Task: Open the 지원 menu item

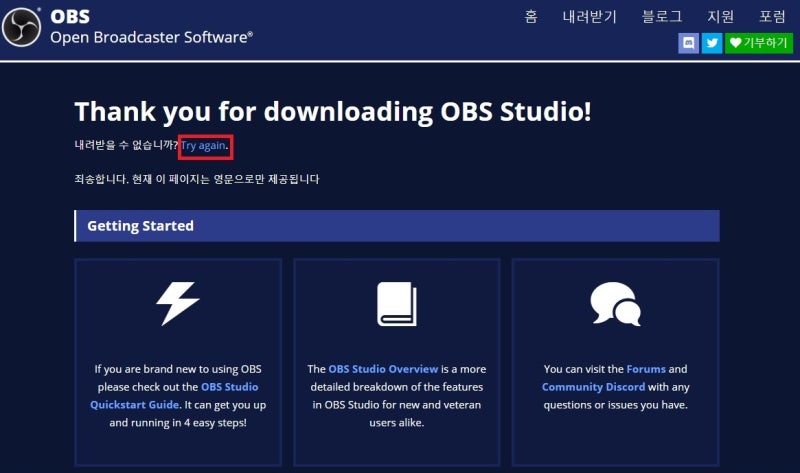Action: [720, 17]
